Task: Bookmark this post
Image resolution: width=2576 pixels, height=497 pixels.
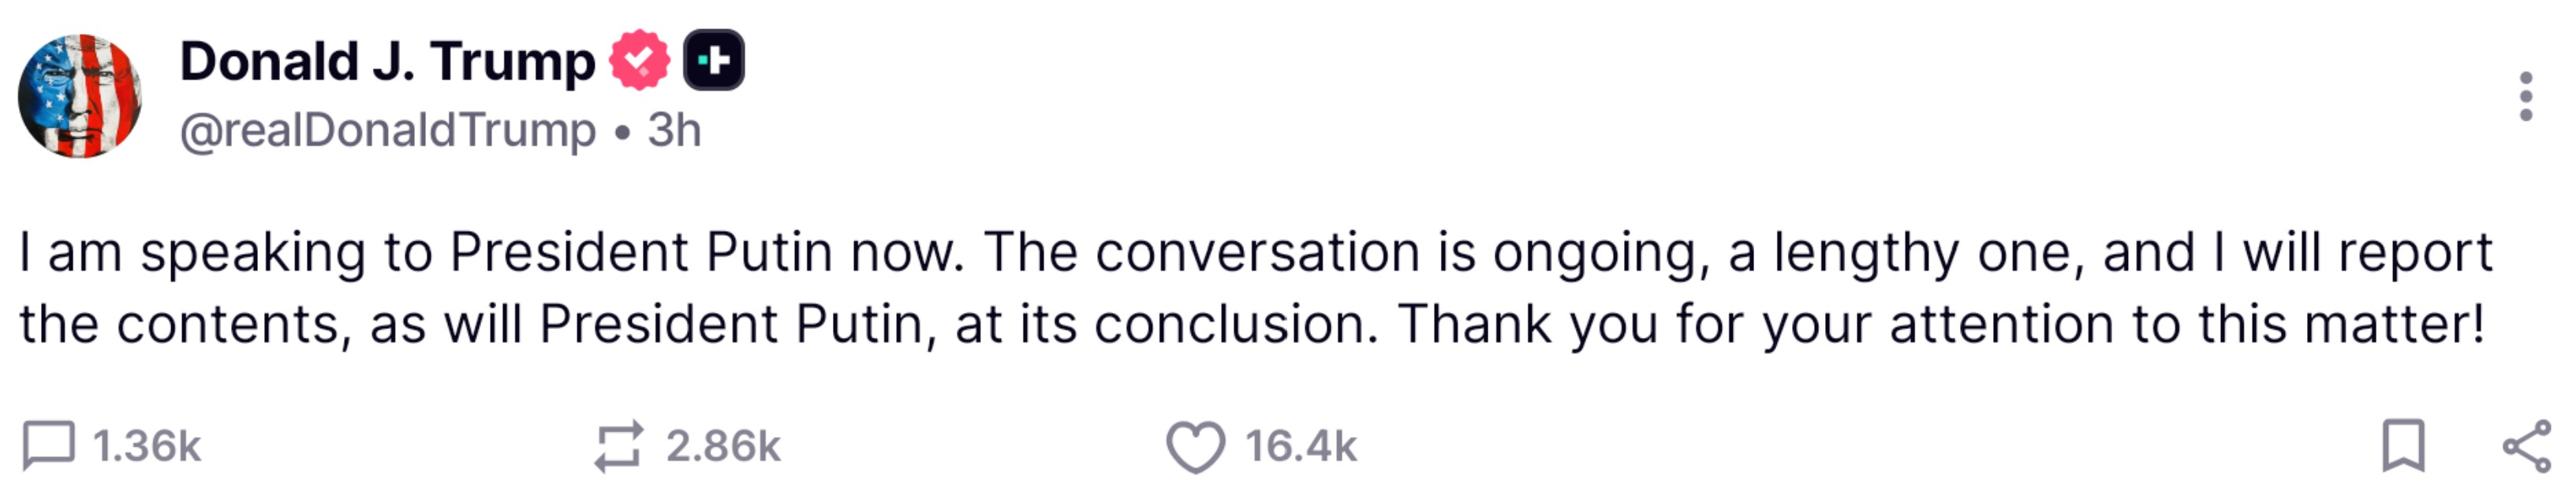Action: tap(2403, 445)
